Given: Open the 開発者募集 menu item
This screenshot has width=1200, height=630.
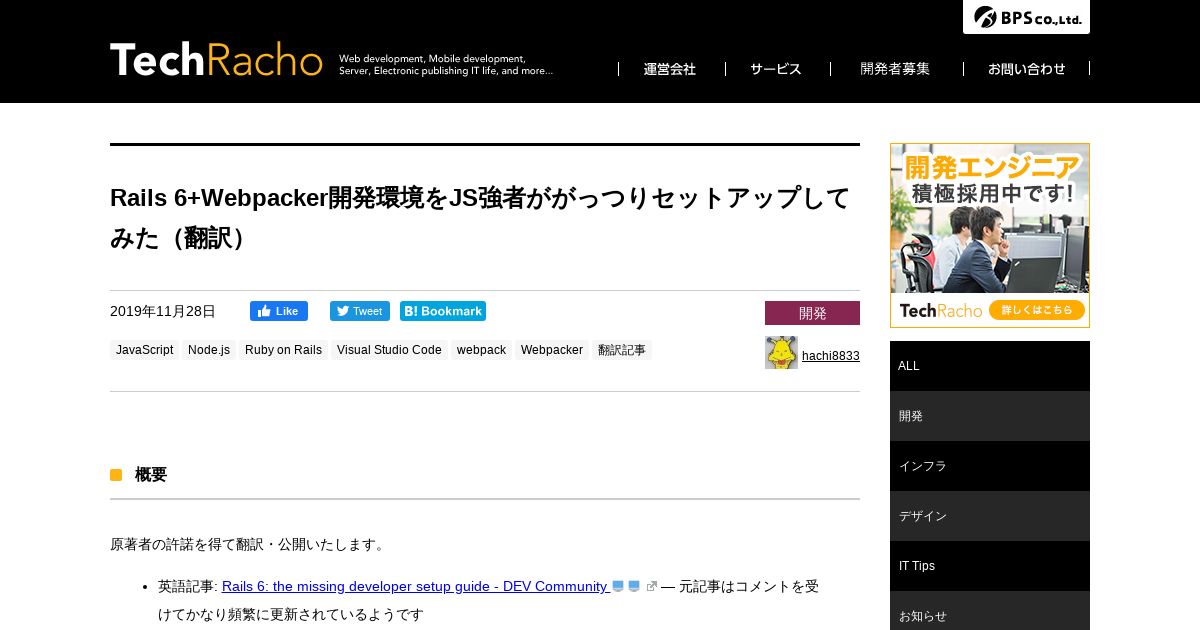Looking at the screenshot, I should (895, 69).
